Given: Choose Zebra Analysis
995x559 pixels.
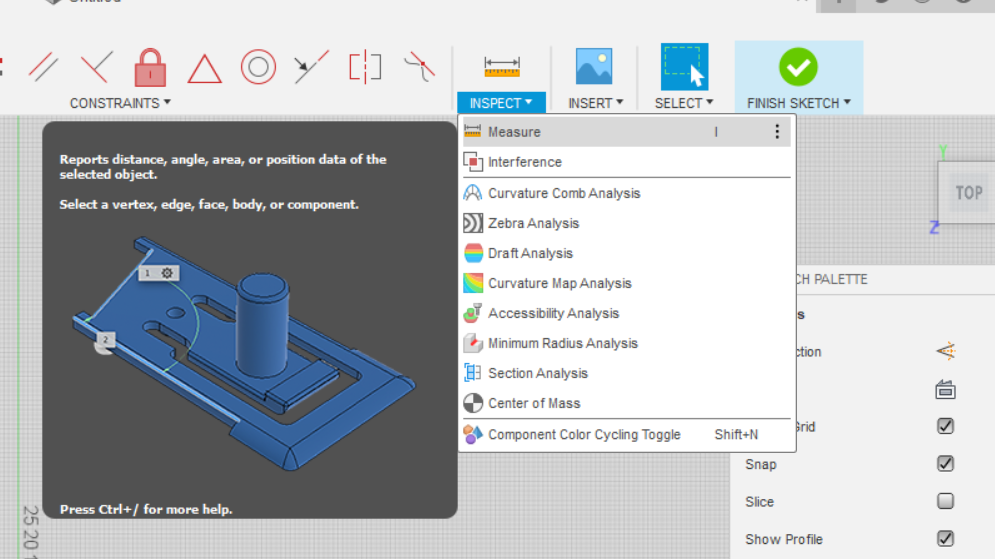Looking at the screenshot, I should pyautogui.click(x=626, y=223).
